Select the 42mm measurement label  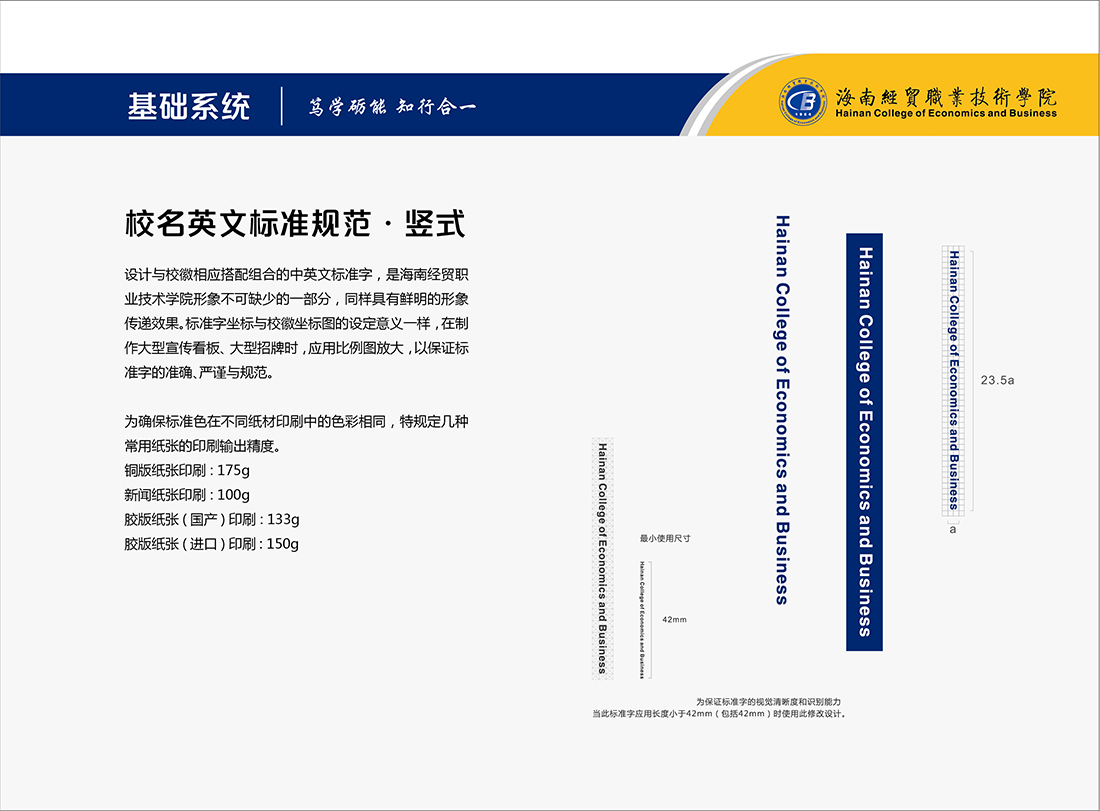[x=675, y=620]
